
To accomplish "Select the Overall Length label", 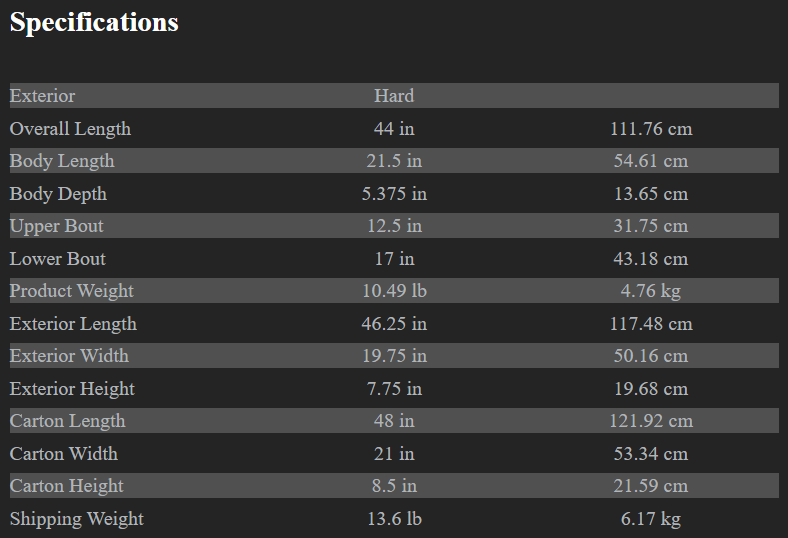I will pyautogui.click(x=70, y=129).
